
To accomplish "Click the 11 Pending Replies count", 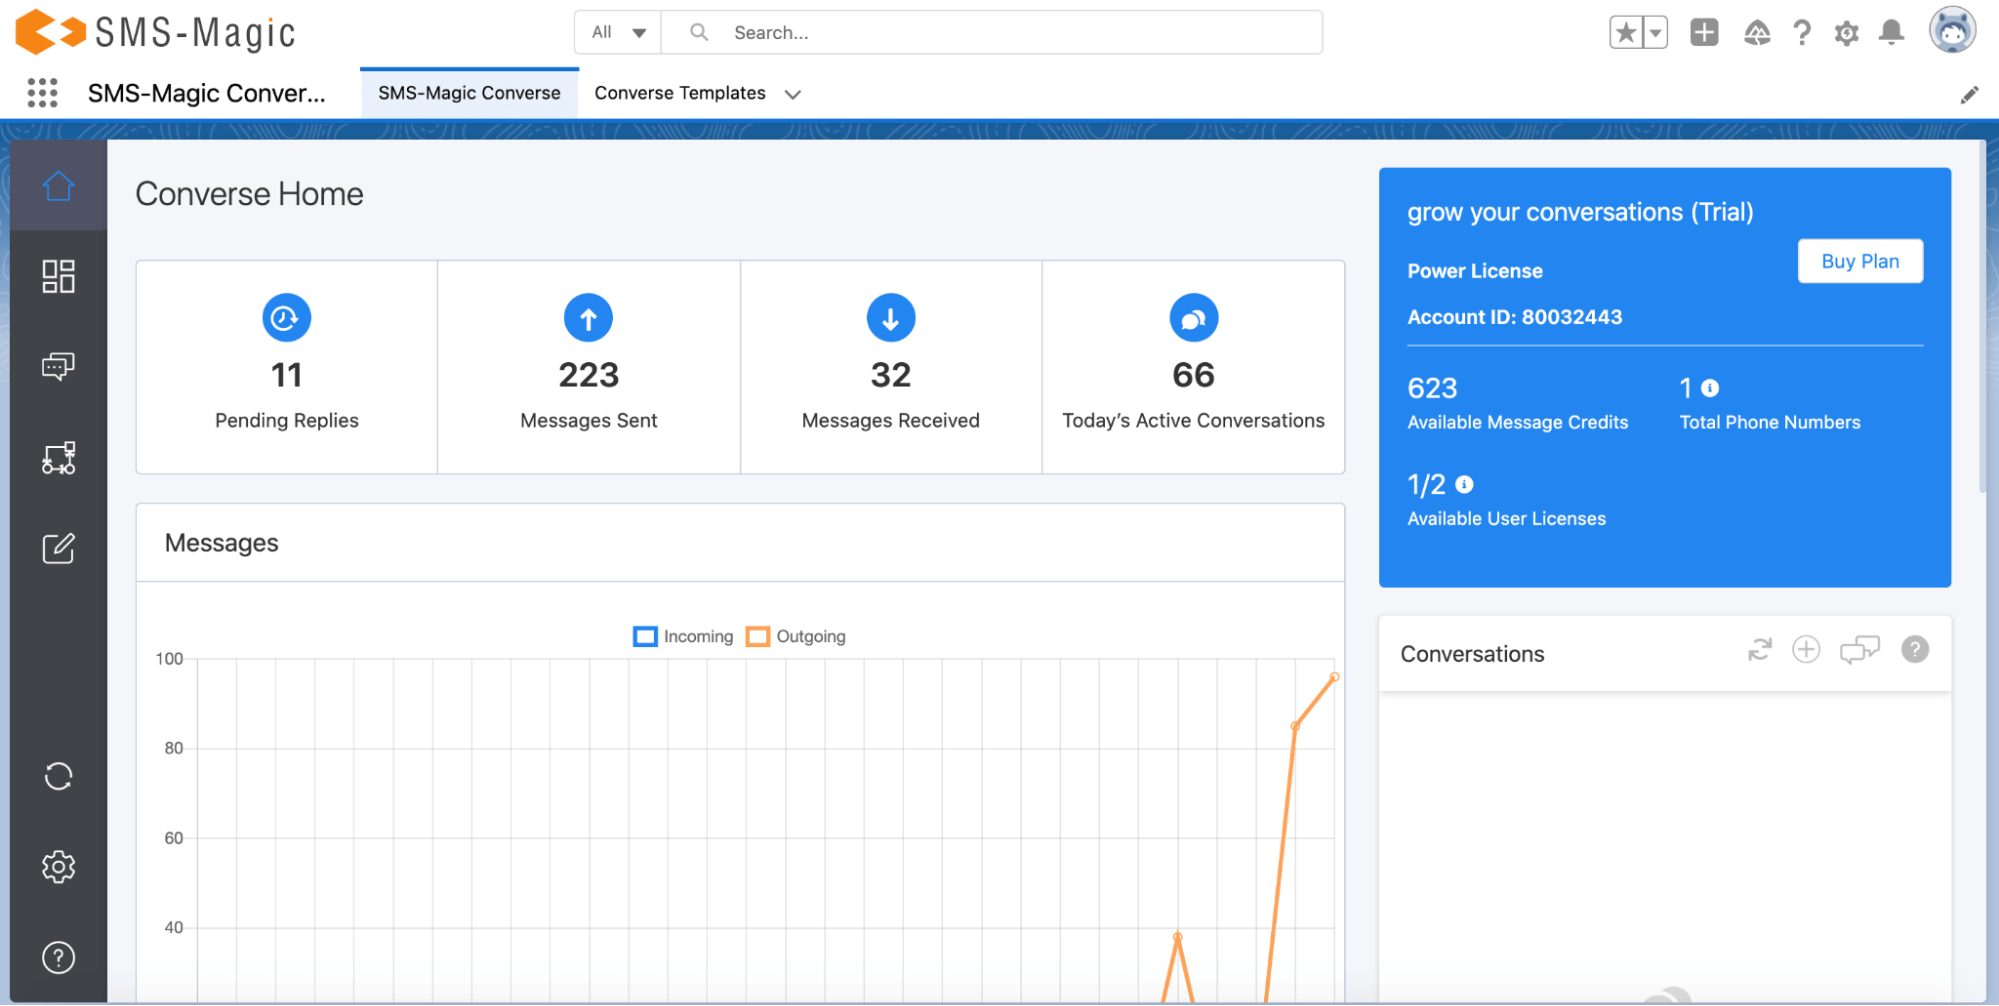I will coord(287,375).
